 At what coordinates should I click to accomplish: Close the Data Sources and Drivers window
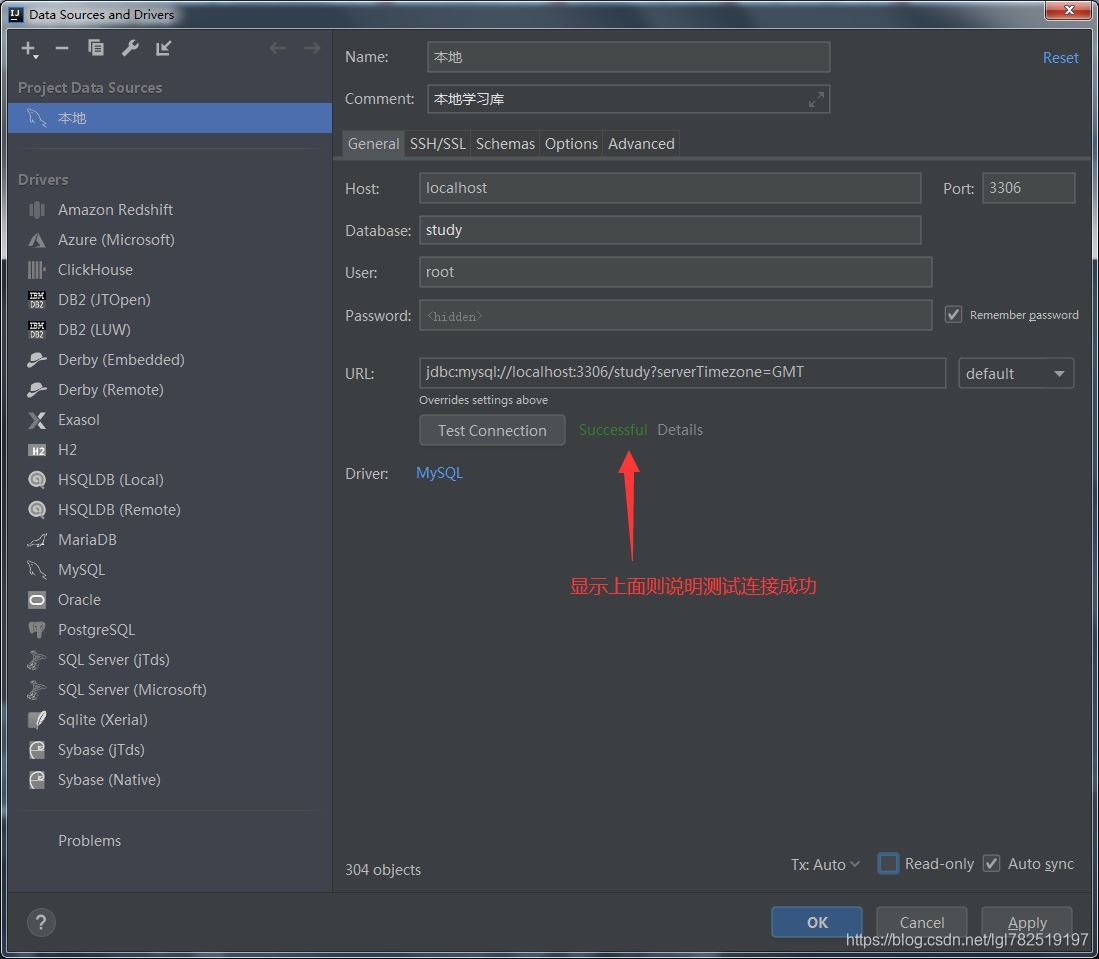pyautogui.click(x=1067, y=11)
